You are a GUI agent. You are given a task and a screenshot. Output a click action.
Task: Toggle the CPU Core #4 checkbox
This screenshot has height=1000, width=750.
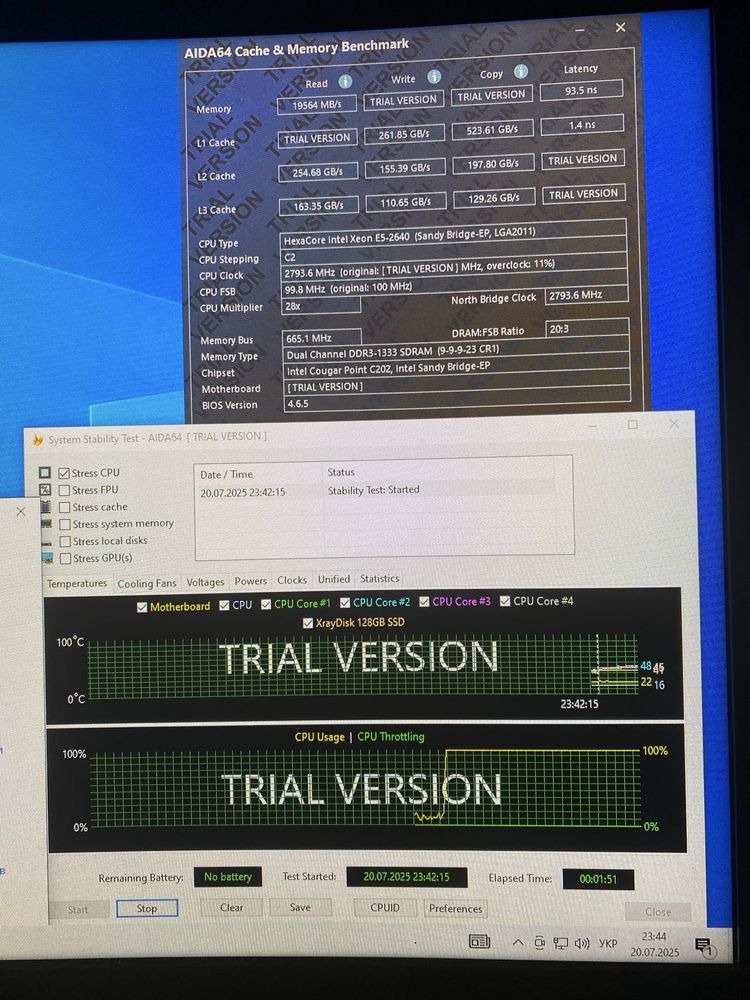tap(505, 601)
